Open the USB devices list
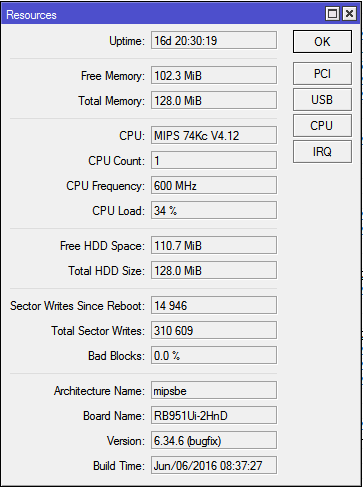 322,99
